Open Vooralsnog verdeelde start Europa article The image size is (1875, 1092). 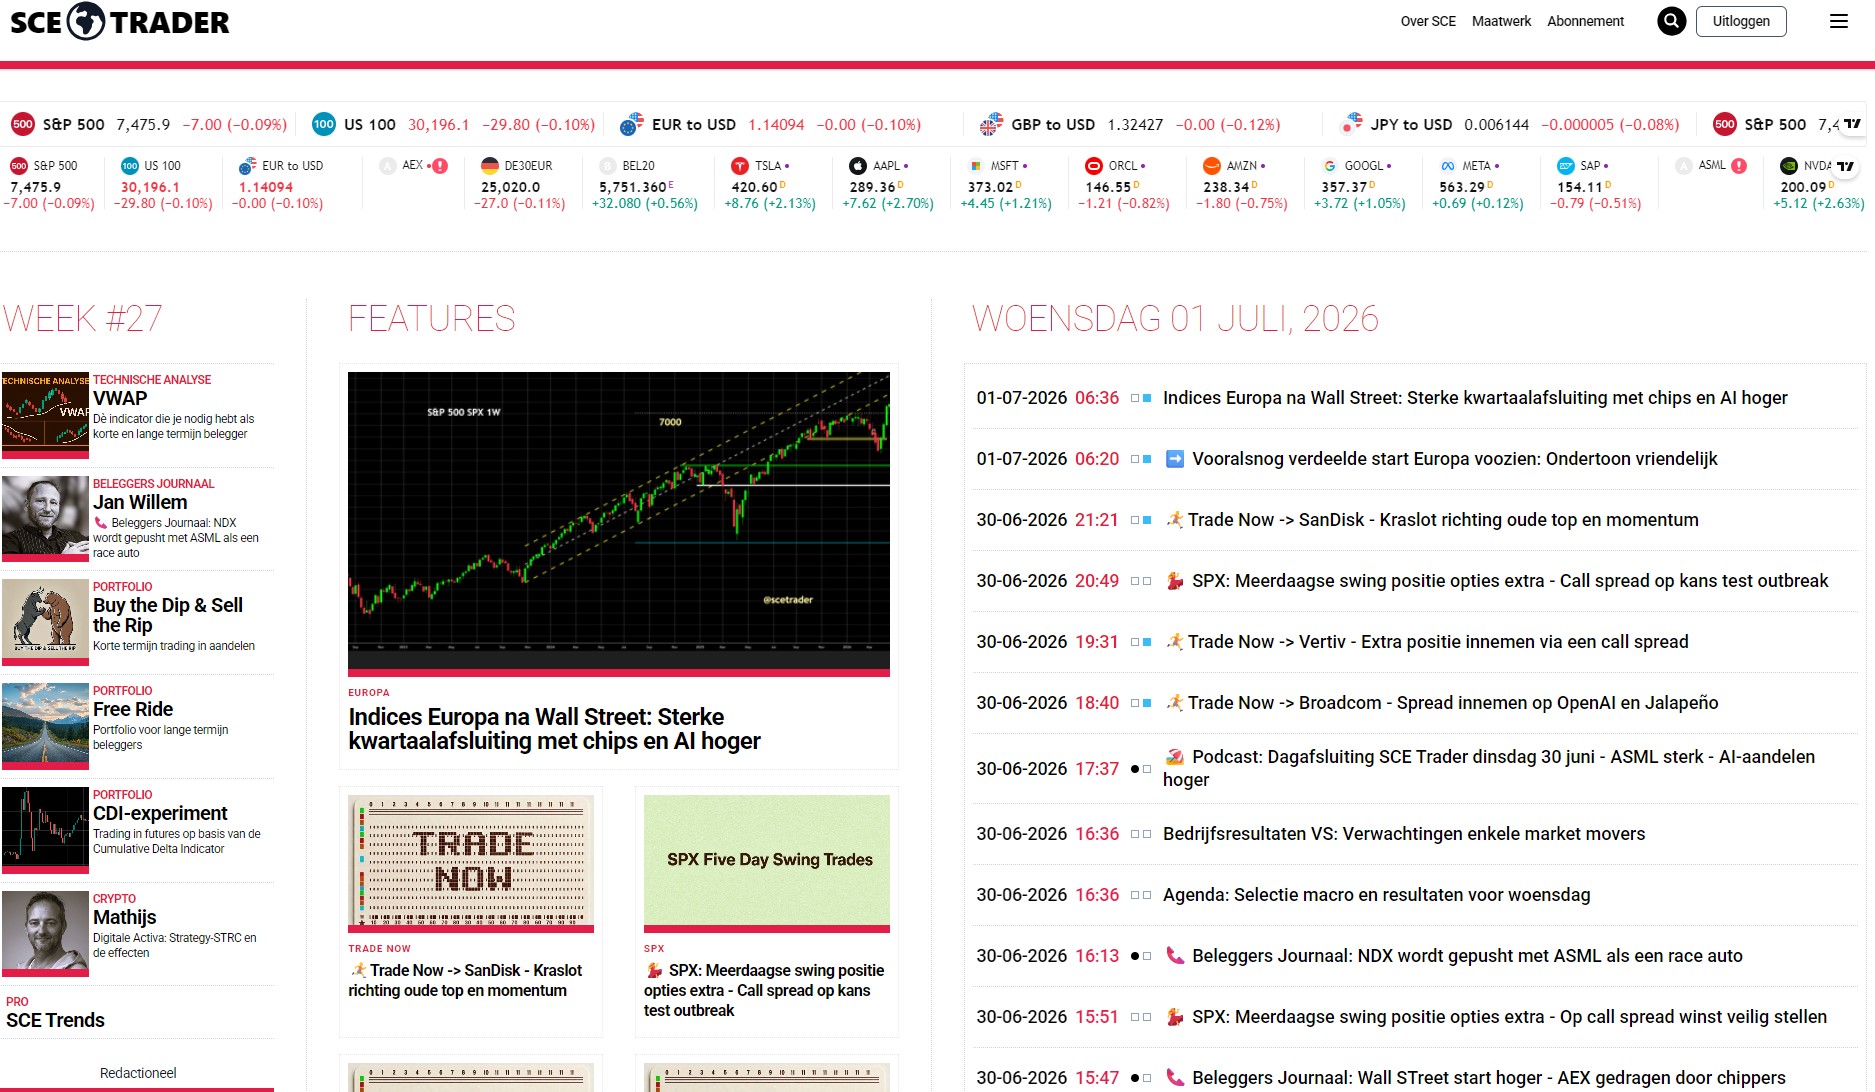[1454, 459]
